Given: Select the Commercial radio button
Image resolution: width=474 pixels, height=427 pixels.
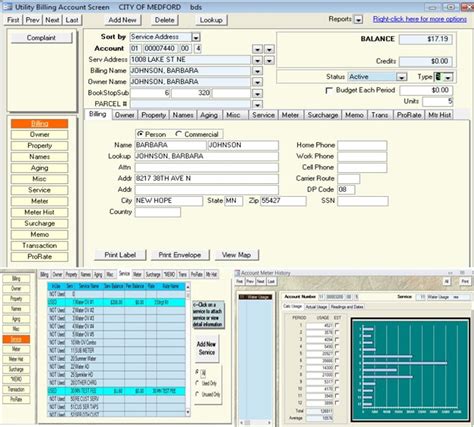Looking at the screenshot, I should (178, 134).
